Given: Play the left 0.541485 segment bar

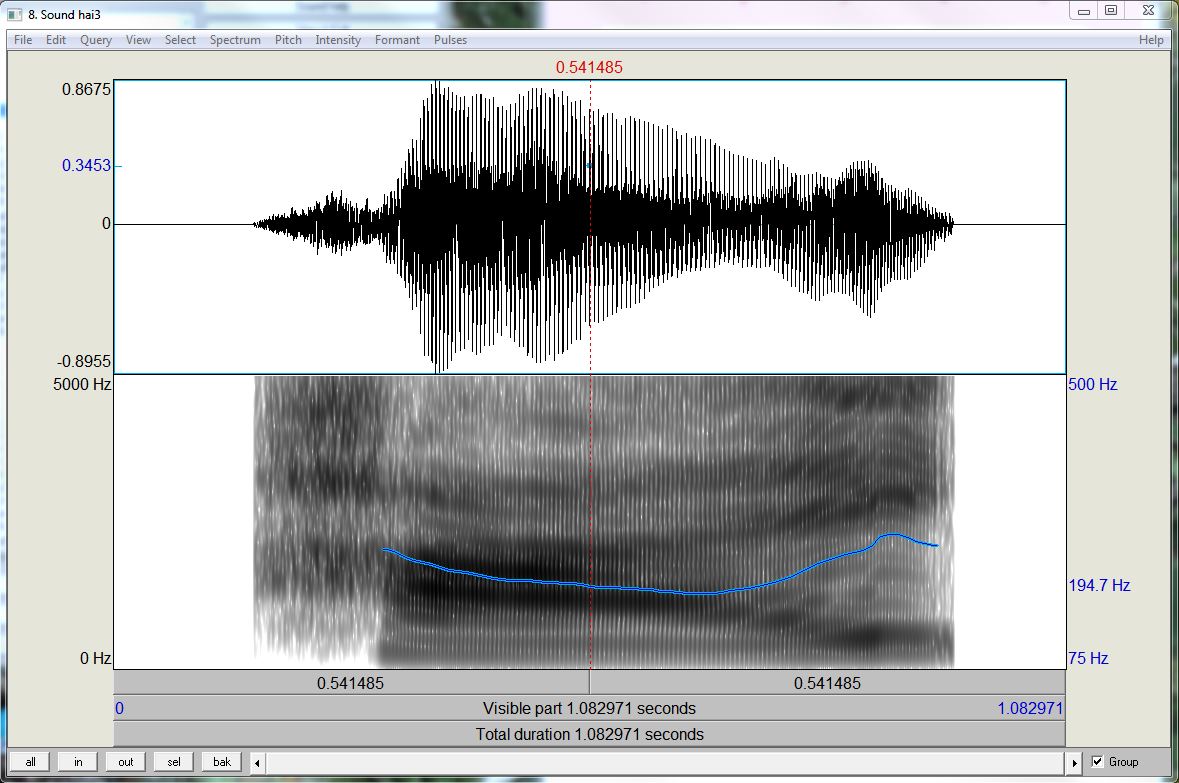Looking at the screenshot, I should tap(351, 683).
